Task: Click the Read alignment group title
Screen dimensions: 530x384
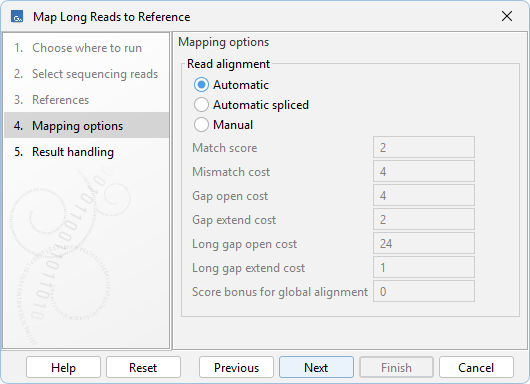Action: tap(228, 64)
